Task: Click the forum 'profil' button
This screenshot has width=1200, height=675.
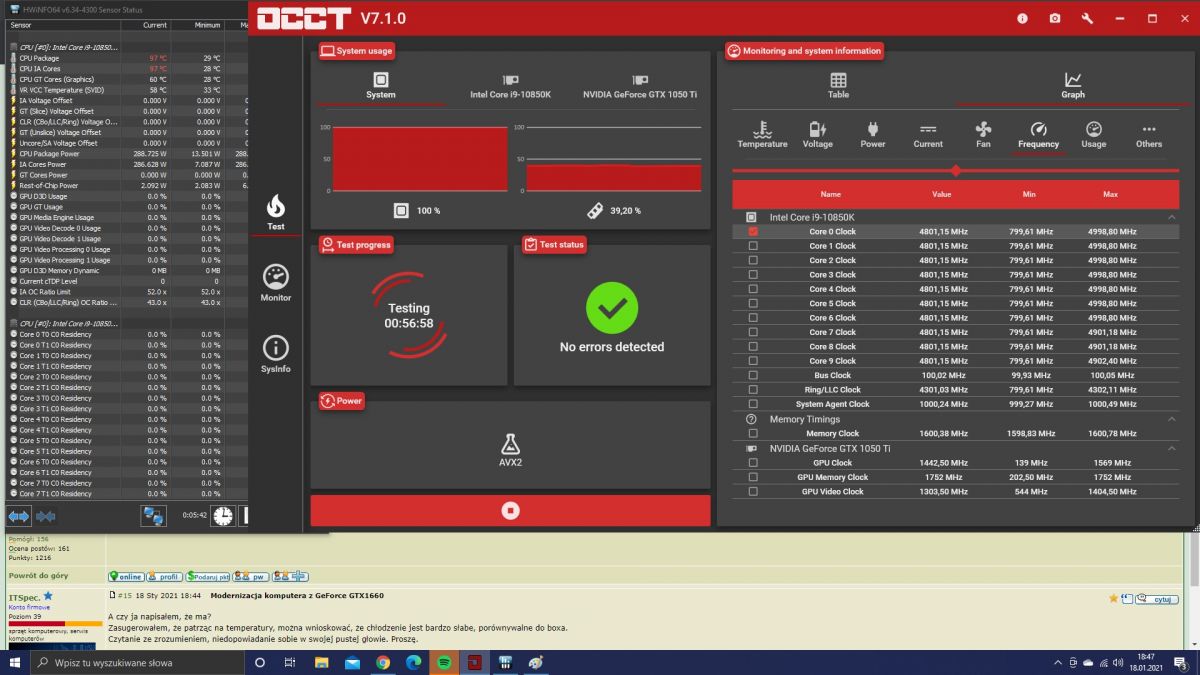Action: [164, 577]
